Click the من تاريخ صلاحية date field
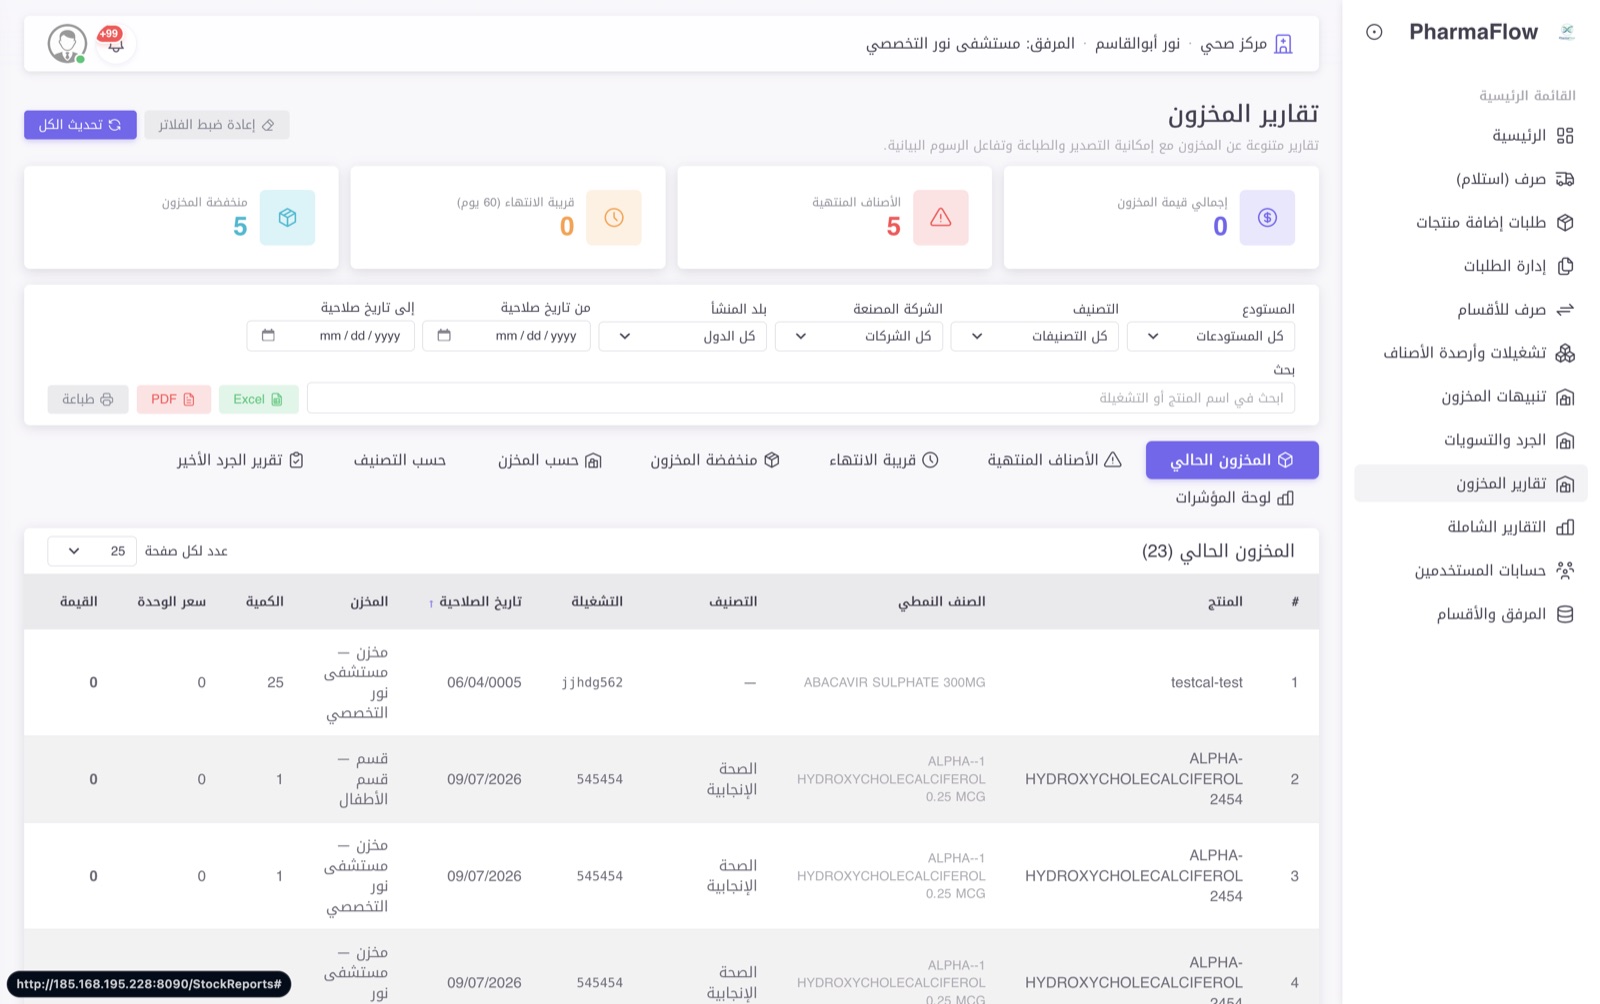This screenshot has width=1600, height=1004. click(507, 336)
